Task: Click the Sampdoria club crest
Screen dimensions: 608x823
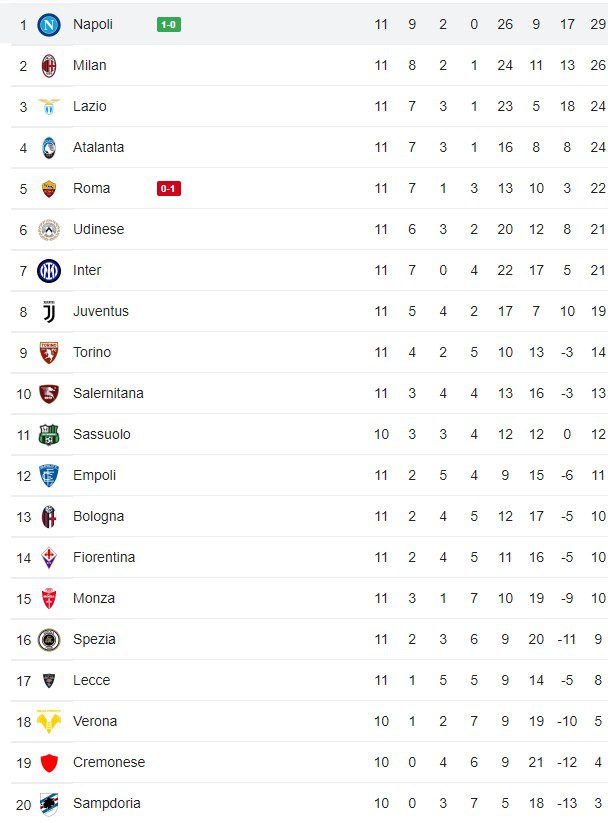Action: point(49,803)
